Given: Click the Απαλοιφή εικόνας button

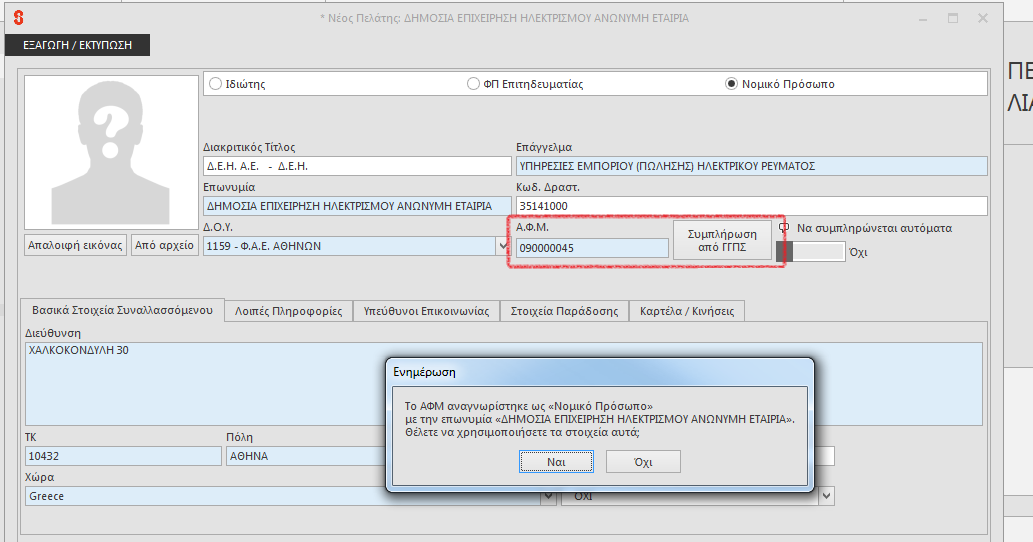Looking at the screenshot, I should tap(75, 245).
